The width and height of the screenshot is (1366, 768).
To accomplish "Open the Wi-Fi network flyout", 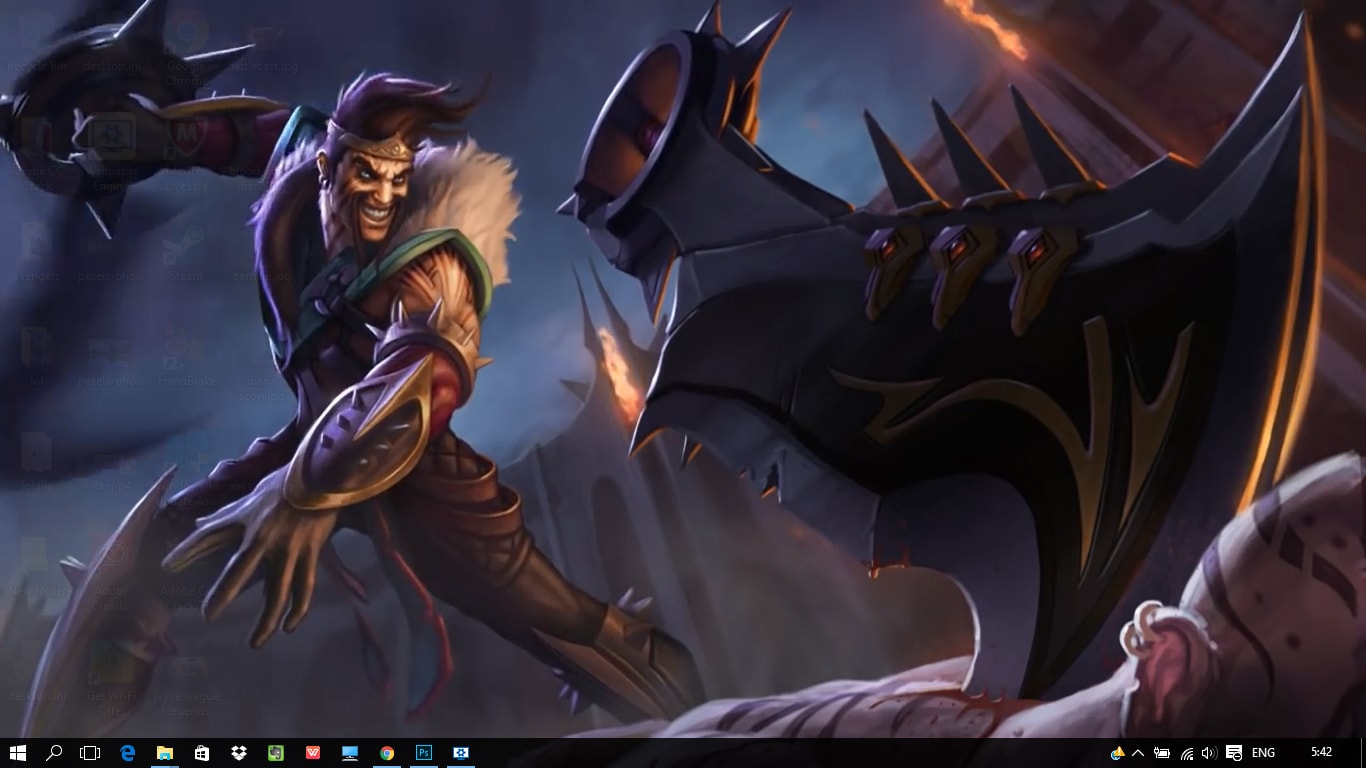I will (x=1187, y=753).
